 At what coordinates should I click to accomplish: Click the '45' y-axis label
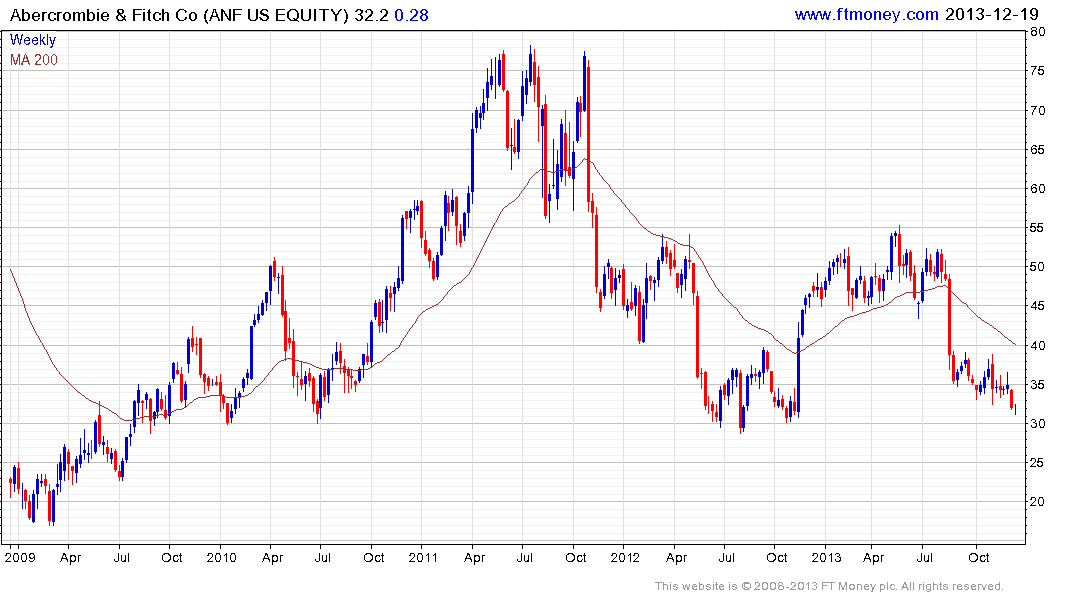(x=1037, y=306)
